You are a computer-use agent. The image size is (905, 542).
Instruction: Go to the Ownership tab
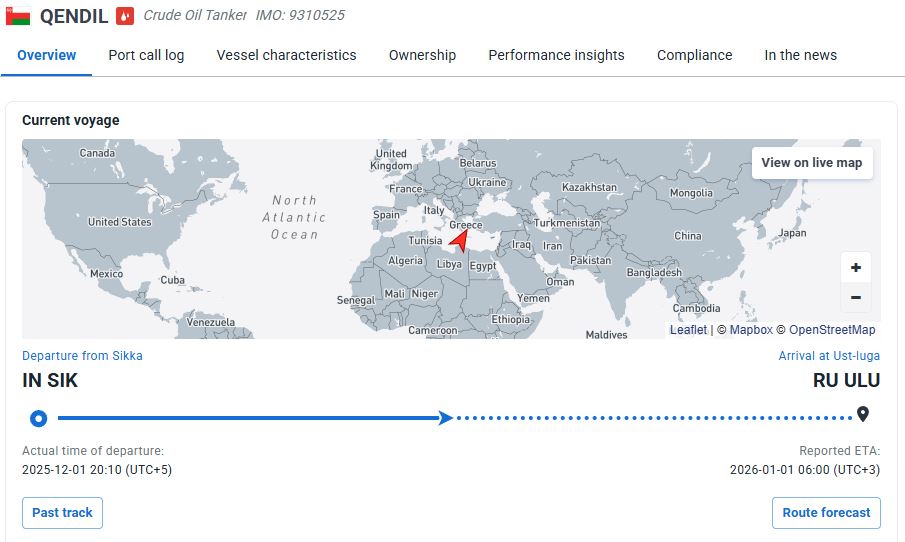coord(422,55)
